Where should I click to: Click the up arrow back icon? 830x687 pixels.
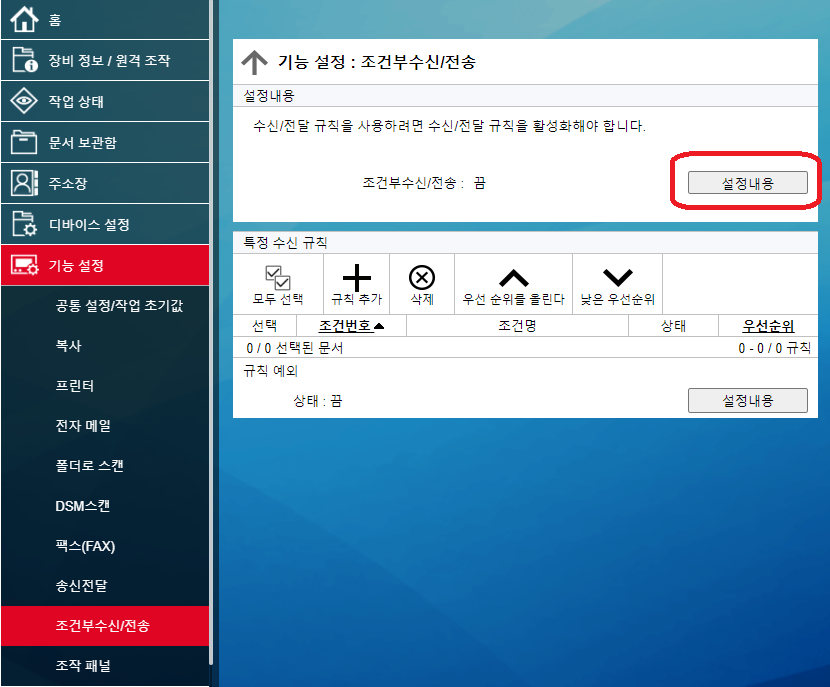255,62
